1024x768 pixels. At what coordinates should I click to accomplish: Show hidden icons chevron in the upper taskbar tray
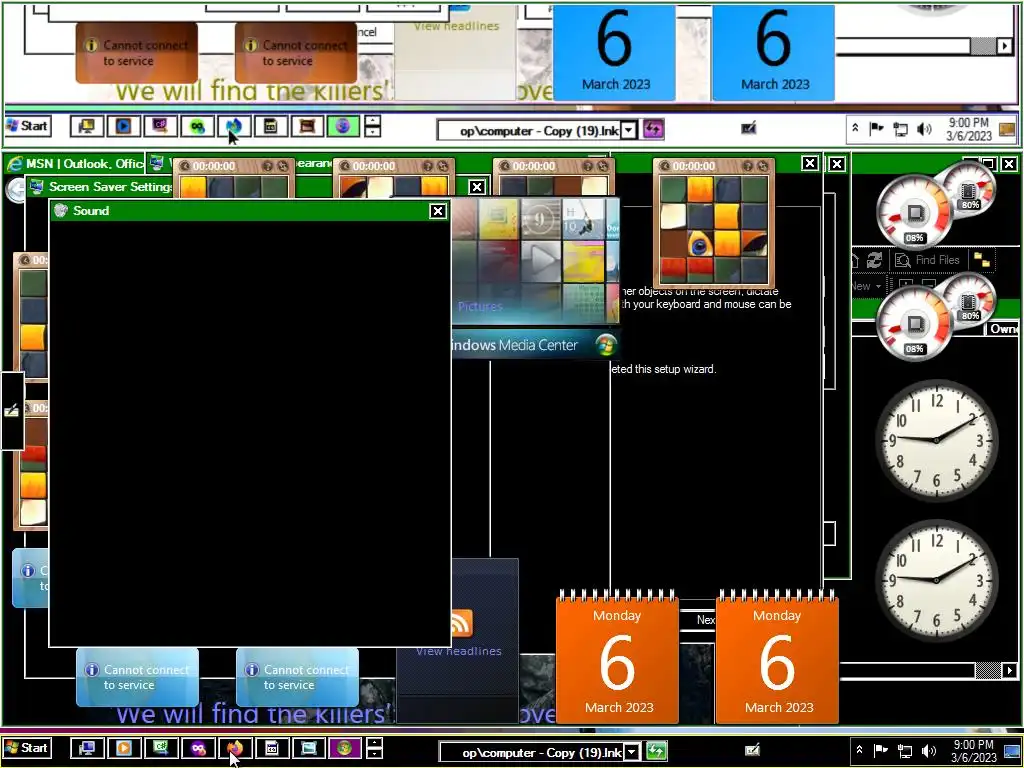(855, 129)
